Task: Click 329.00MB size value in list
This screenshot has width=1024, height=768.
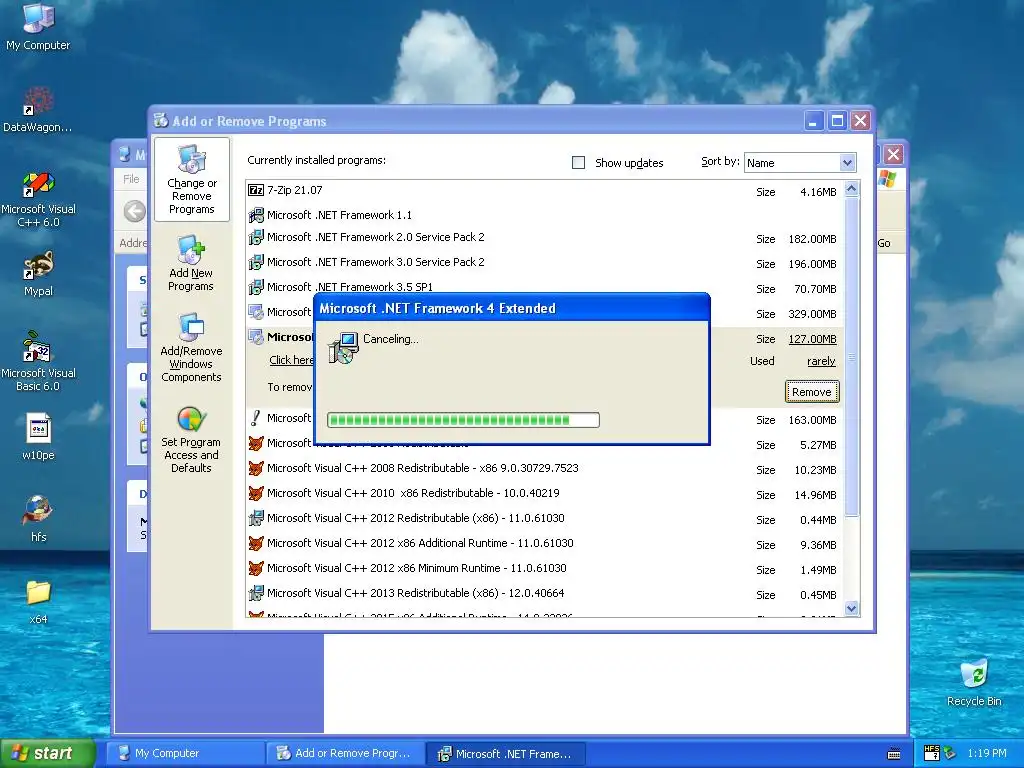Action: click(812, 314)
